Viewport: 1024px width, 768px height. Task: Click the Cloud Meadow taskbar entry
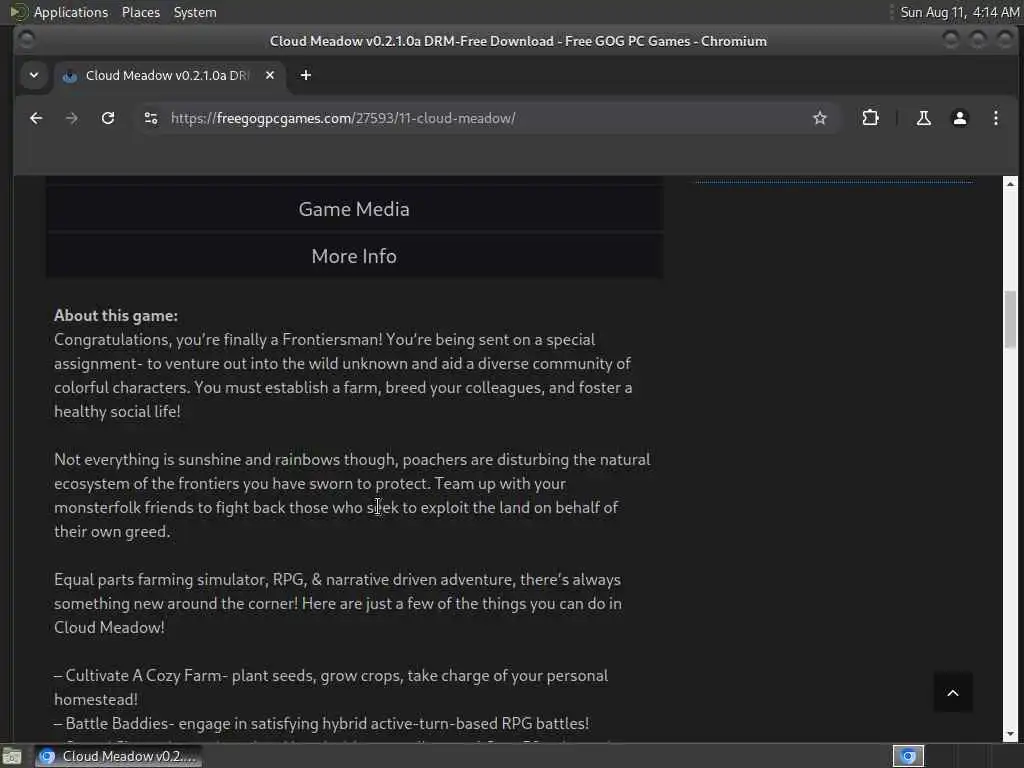(118, 756)
